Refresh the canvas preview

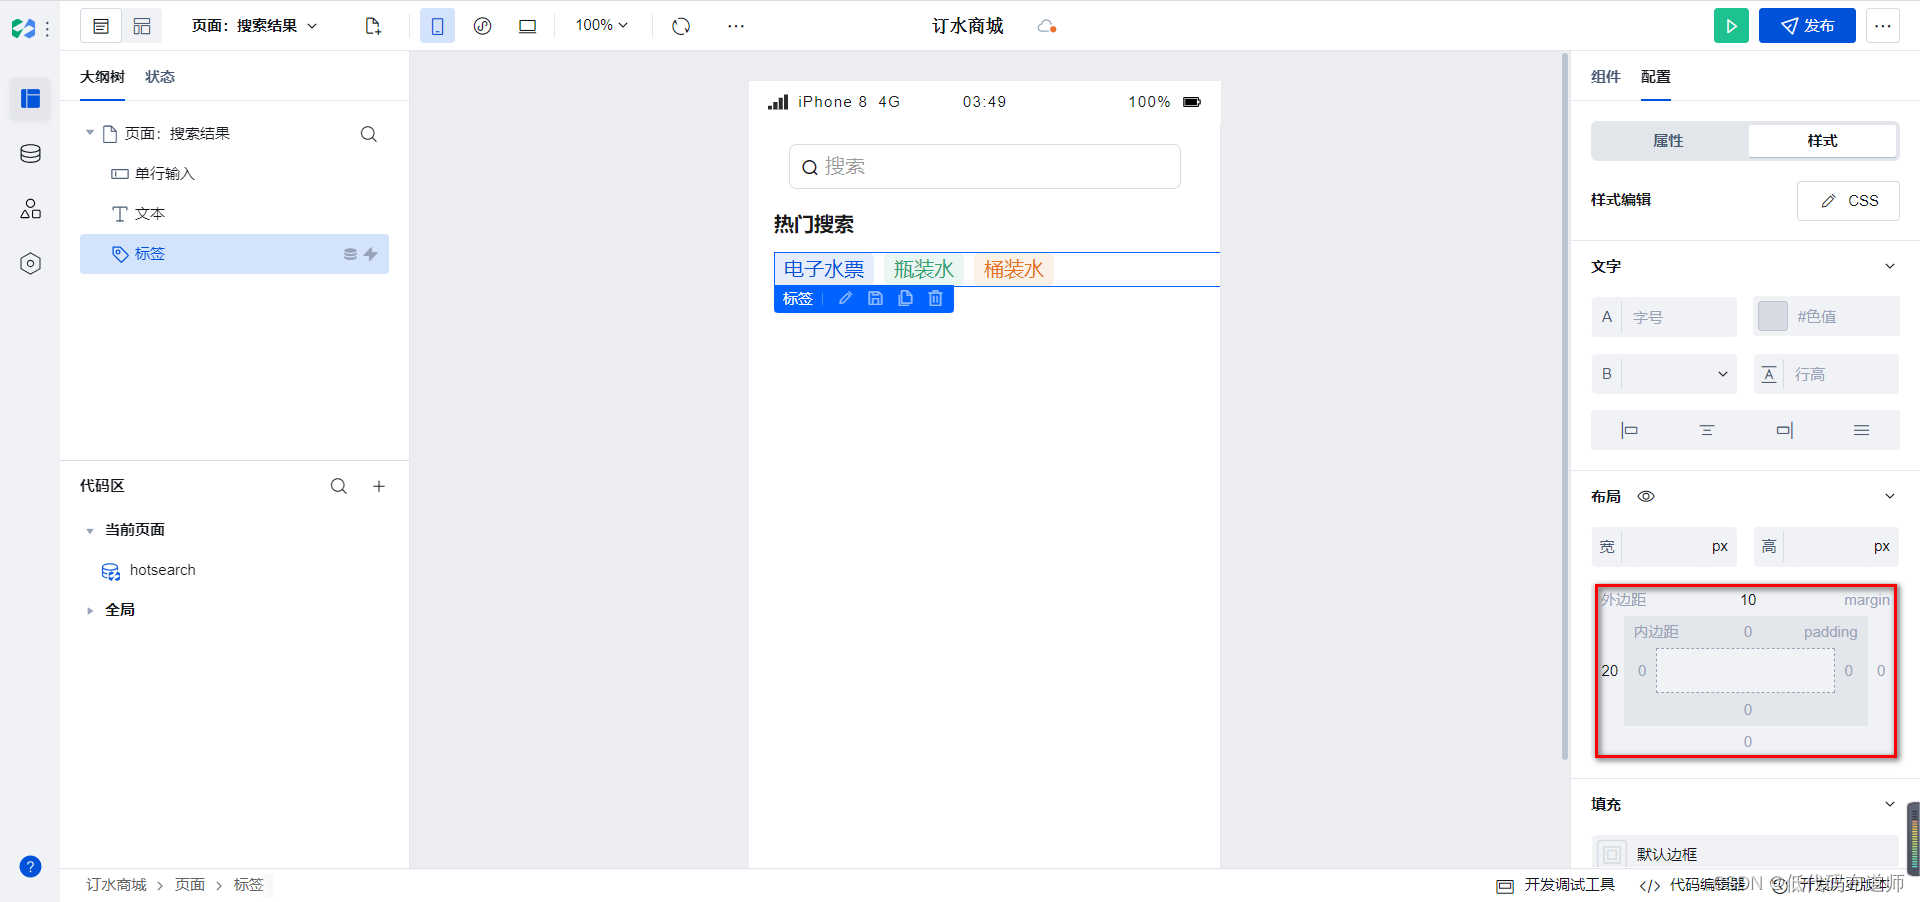pos(681,26)
